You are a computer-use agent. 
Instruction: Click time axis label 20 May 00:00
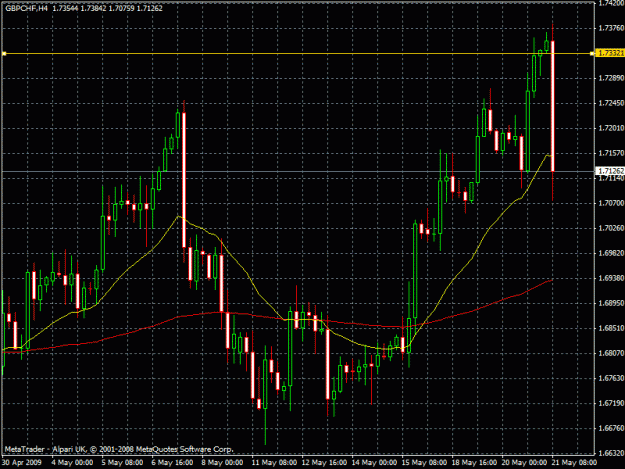[x=524, y=463]
